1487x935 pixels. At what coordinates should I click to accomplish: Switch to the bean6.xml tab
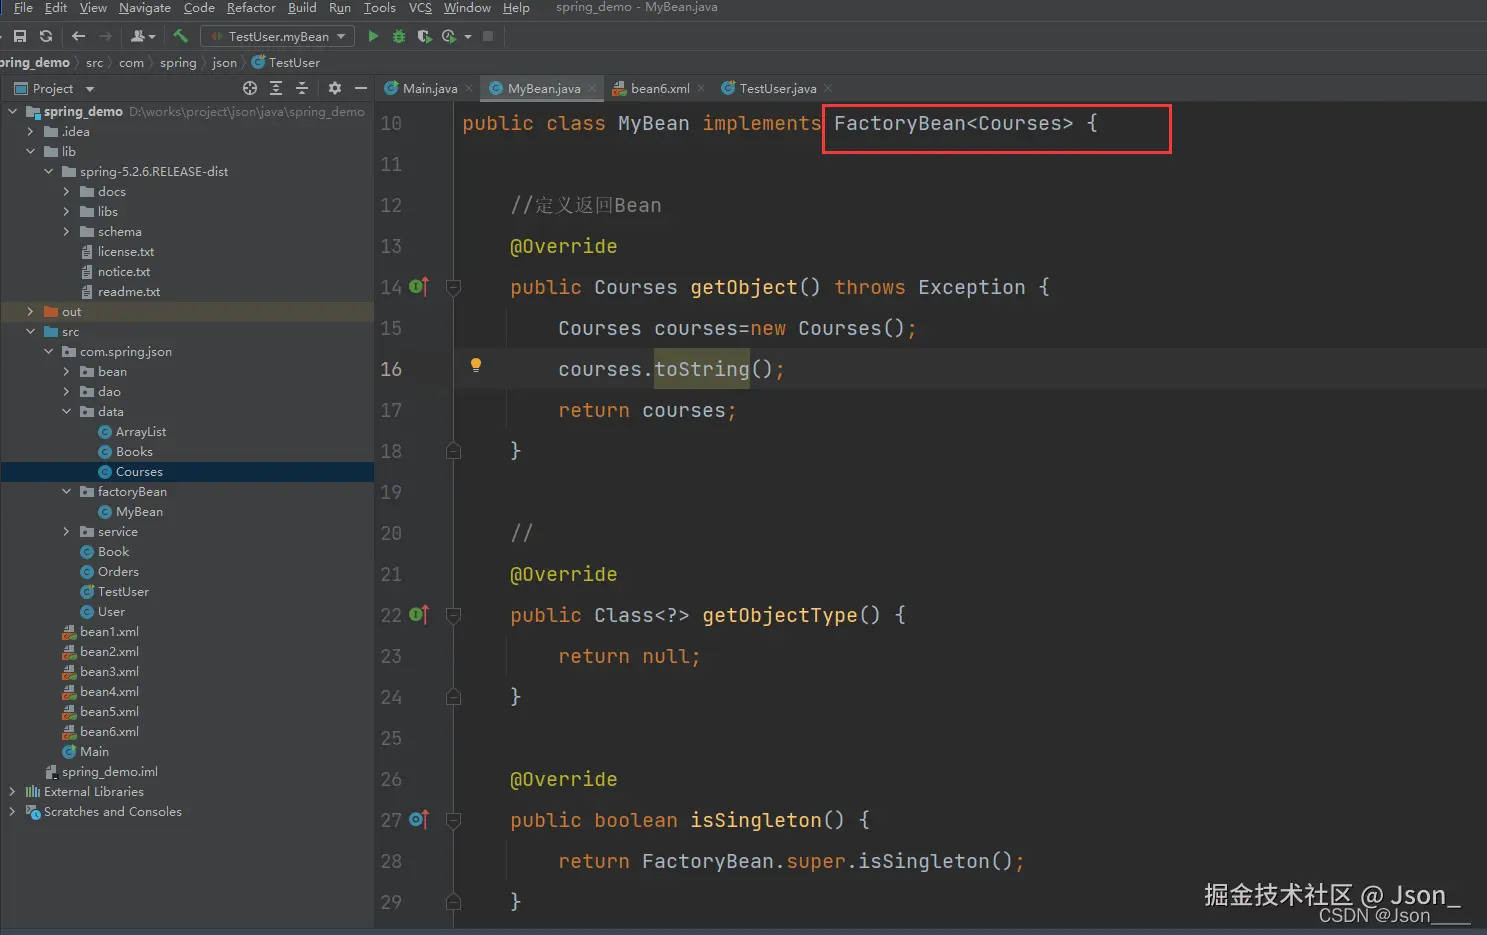pos(659,88)
